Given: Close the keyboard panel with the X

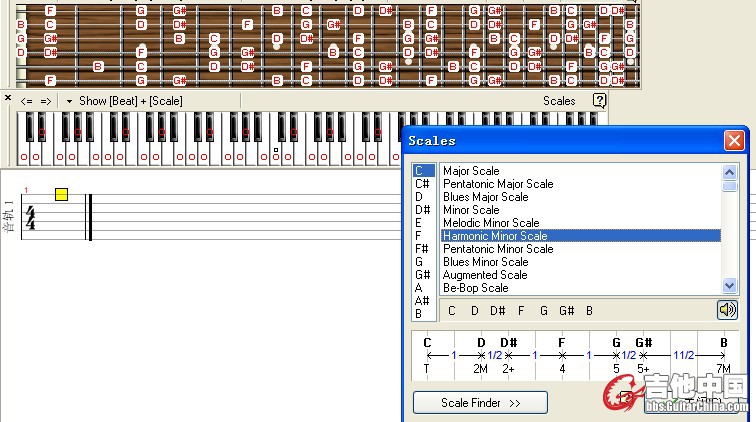Looking at the screenshot, I should coord(8,98).
